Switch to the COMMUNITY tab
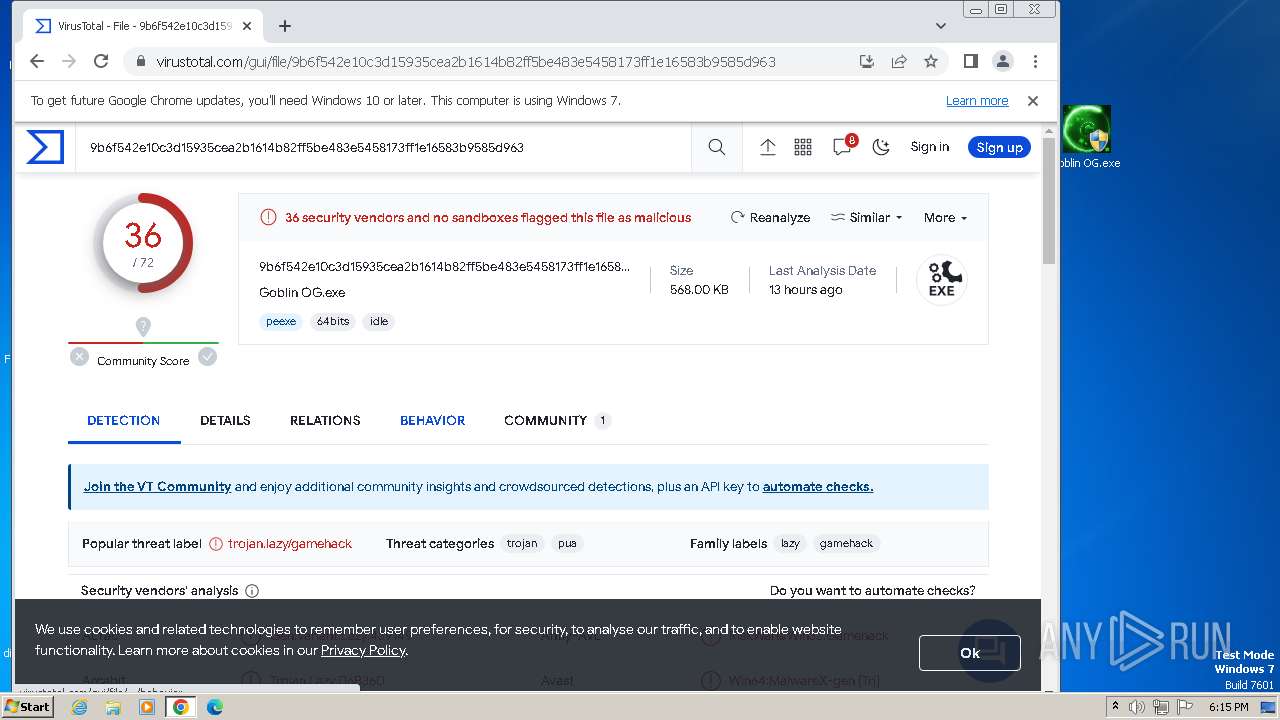This screenshot has height=720, width=1280. coord(556,420)
